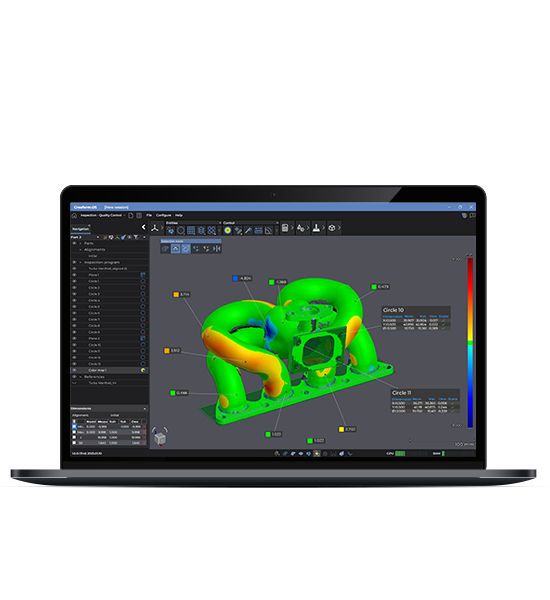Pick the highlighted third selection tool
The image size is (550, 600).
[186, 249]
